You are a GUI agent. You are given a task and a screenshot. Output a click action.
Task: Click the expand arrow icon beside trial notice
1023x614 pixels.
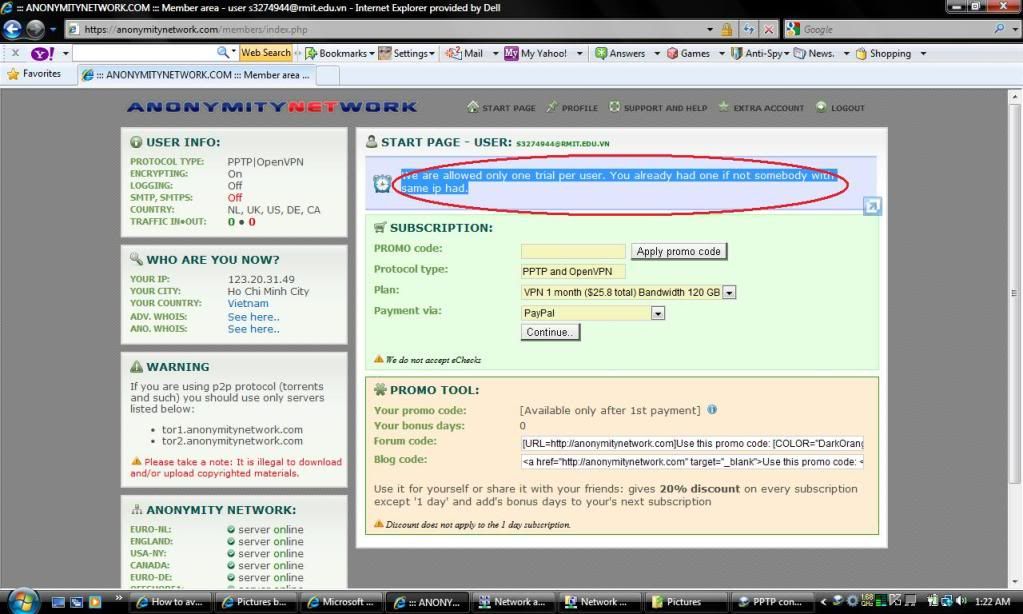(x=872, y=206)
